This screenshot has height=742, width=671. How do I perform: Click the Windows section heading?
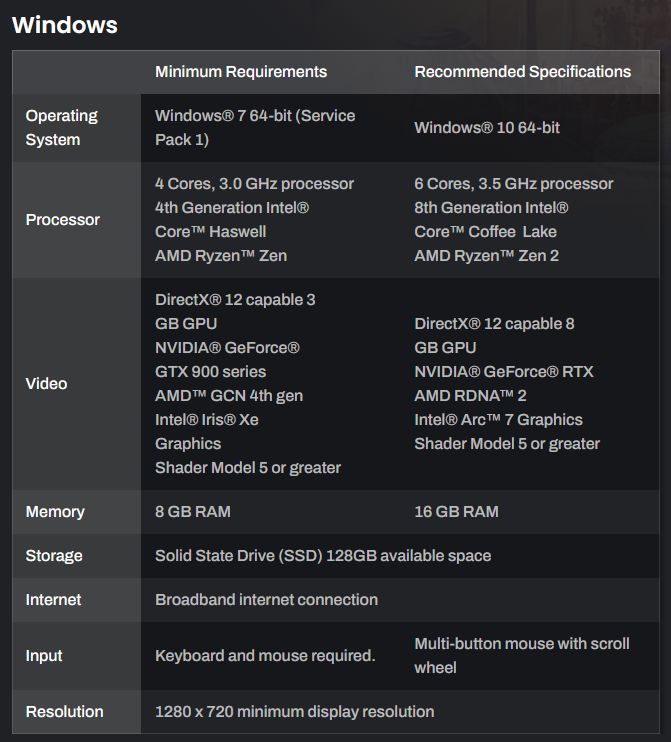(x=65, y=25)
